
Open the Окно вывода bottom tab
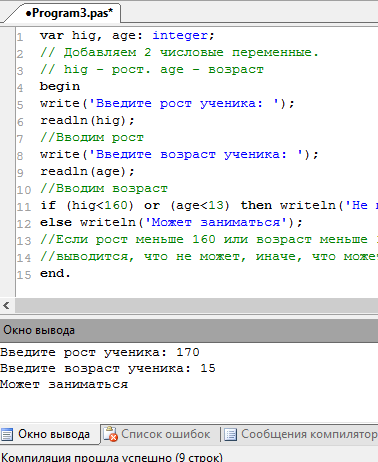coord(49,434)
